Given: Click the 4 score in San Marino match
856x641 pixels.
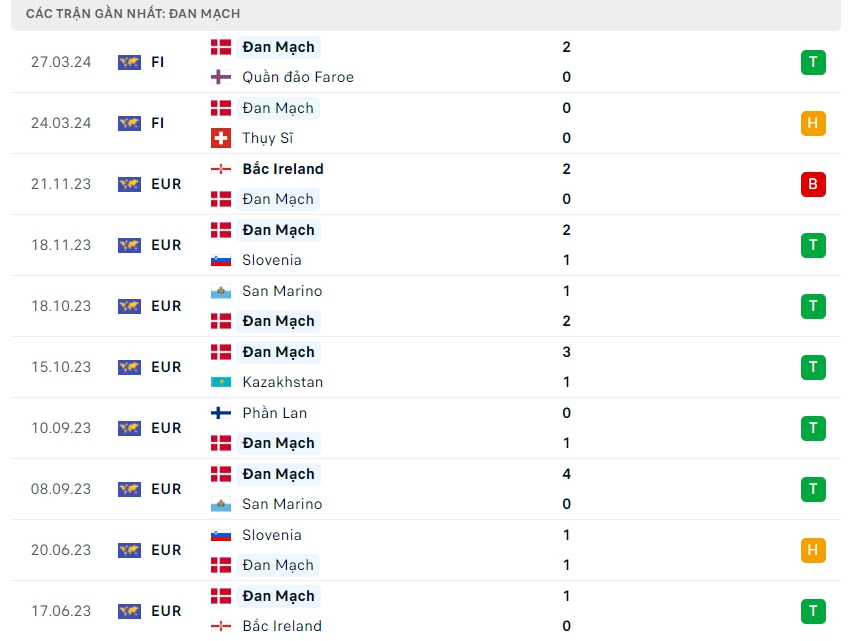Looking at the screenshot, I should click(566, 474).
